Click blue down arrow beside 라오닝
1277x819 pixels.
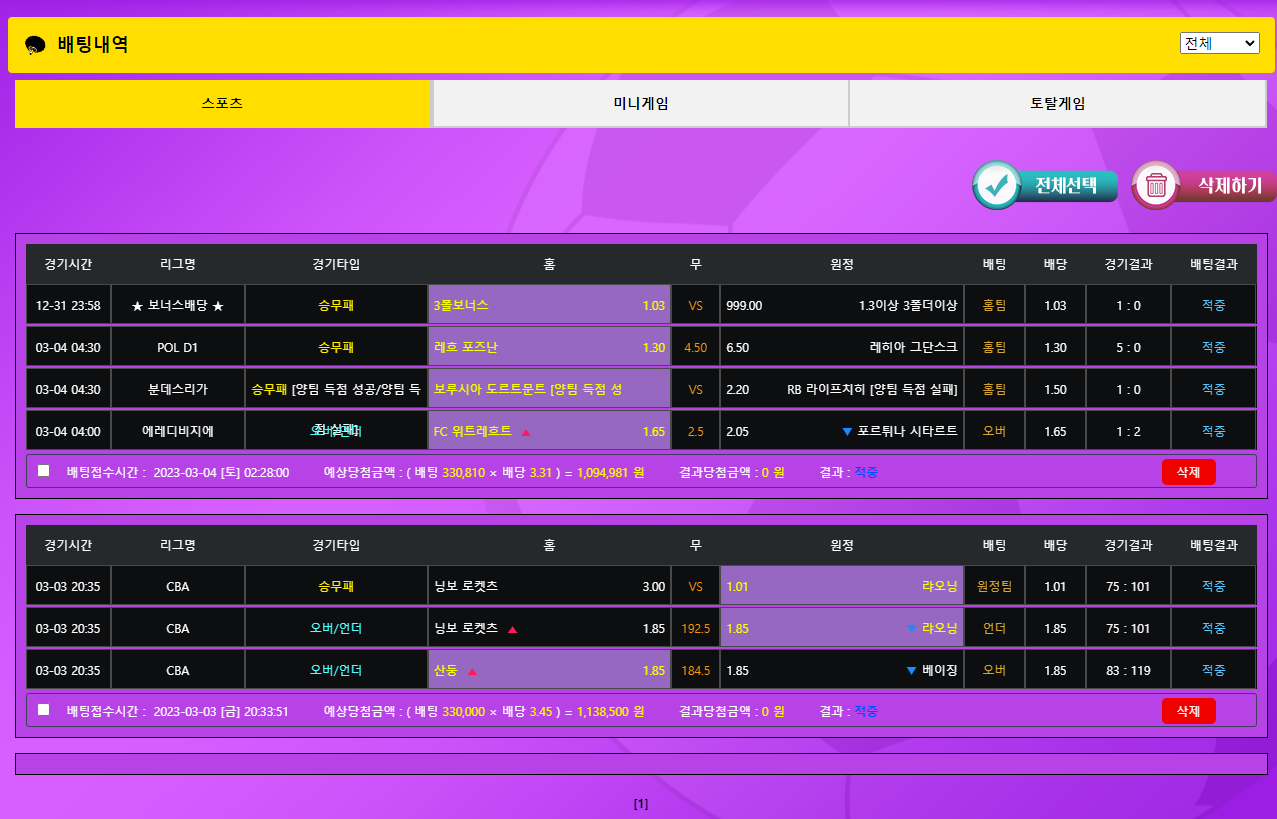pyautogui.click(x=911, y=629)
